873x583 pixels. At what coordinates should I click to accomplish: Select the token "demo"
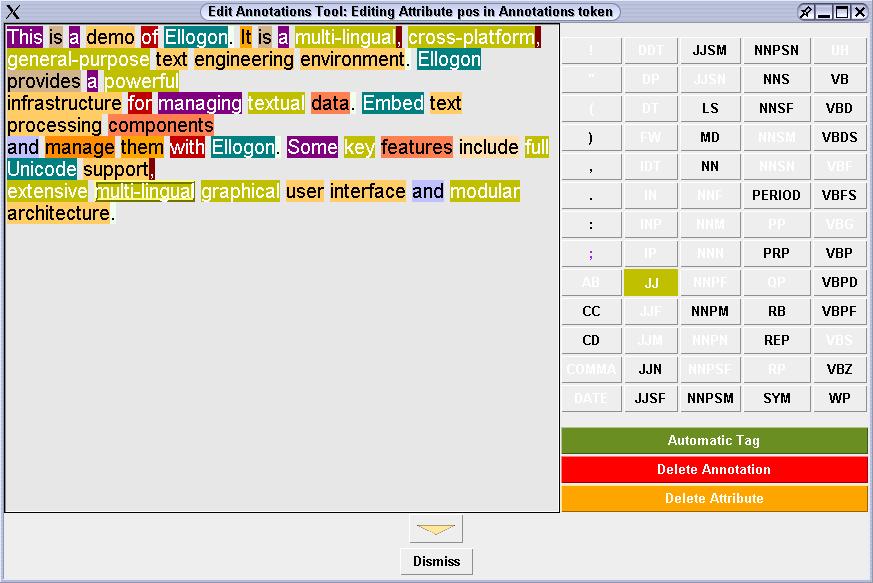[x=110, y=37]
